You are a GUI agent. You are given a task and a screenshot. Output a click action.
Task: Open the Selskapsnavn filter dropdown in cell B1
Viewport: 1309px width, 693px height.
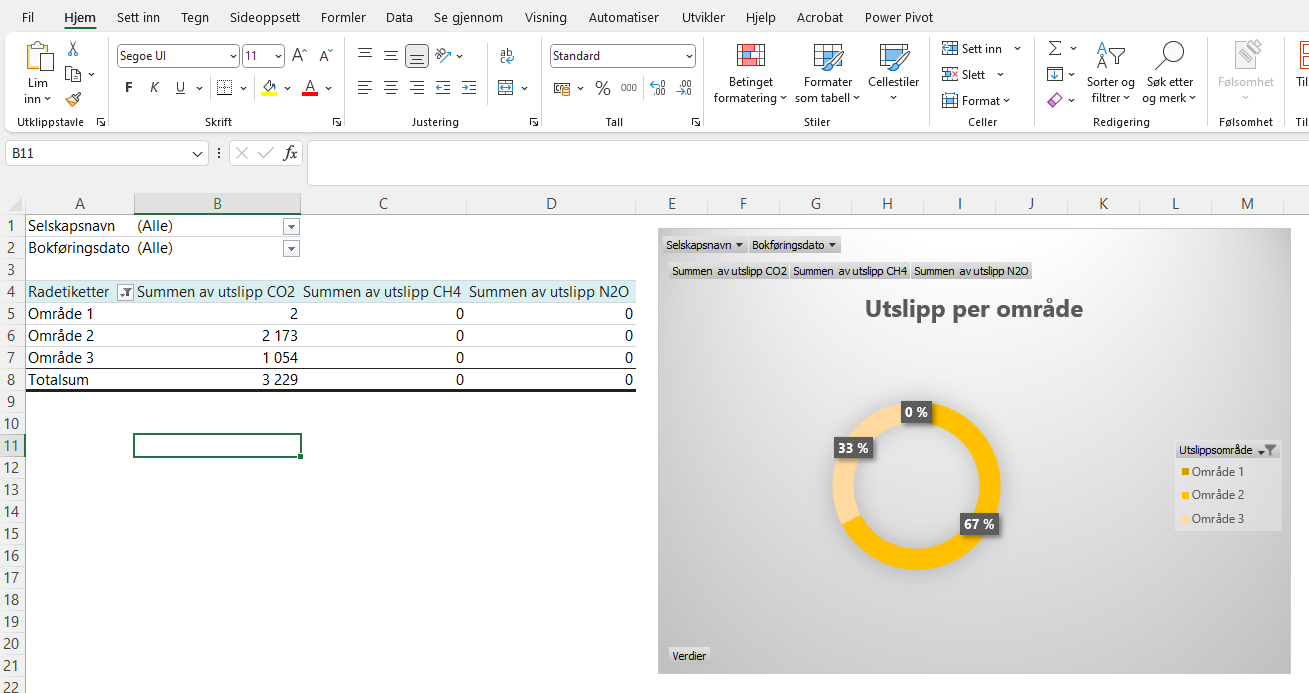click(x=291, y=226)
